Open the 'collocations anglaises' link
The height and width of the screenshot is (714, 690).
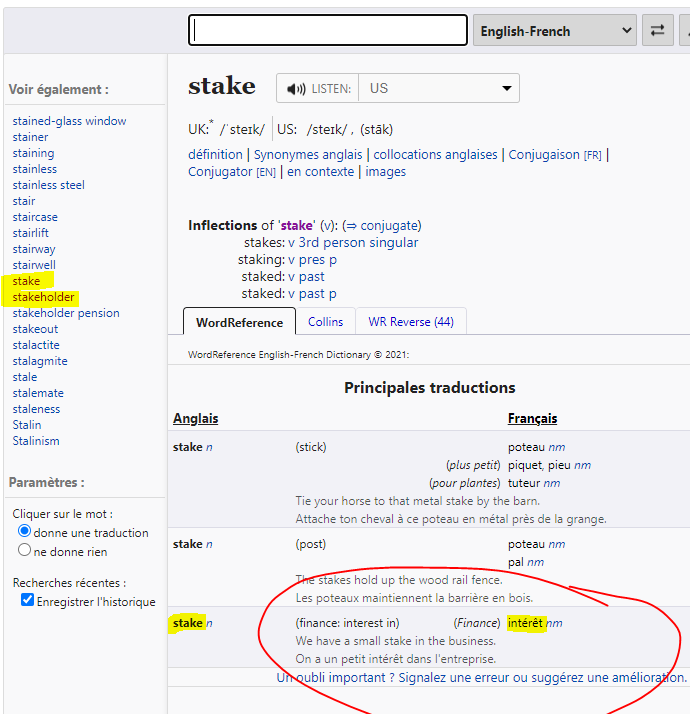(435, 154)
